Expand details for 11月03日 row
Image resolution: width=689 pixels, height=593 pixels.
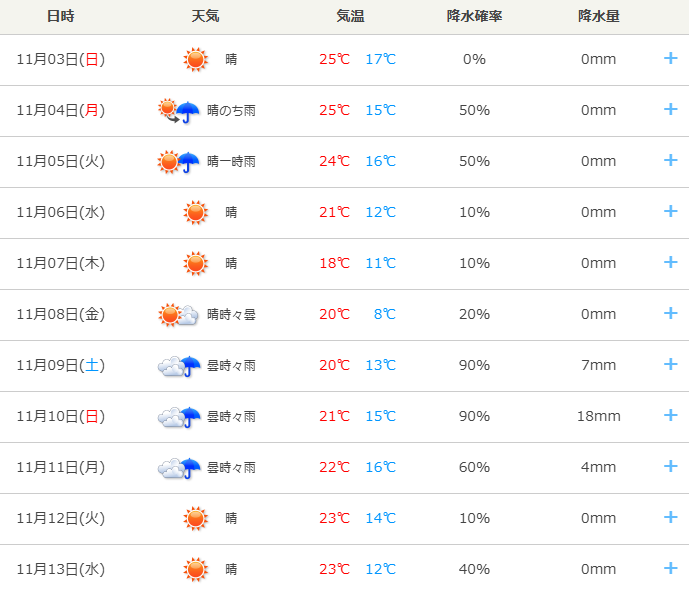(x=671, y=58)
